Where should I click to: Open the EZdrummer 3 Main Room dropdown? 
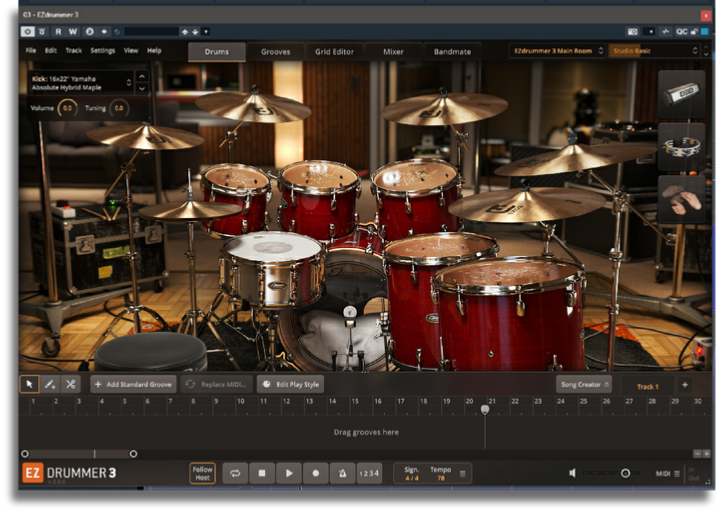pos(556,51)
